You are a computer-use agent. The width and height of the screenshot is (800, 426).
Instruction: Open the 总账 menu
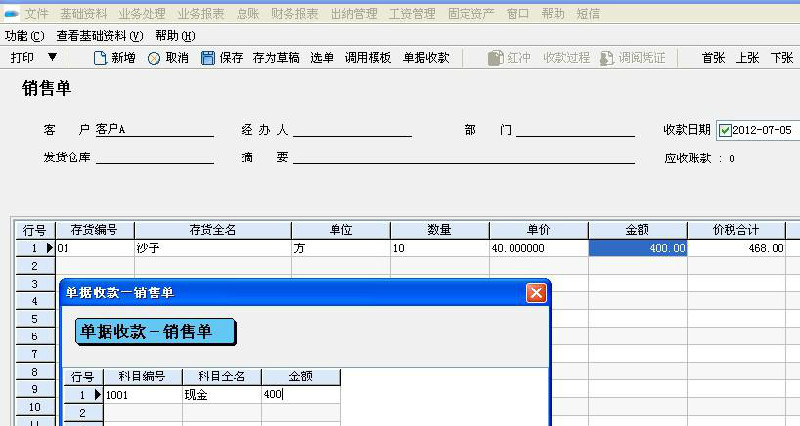[x=248, y=14]
